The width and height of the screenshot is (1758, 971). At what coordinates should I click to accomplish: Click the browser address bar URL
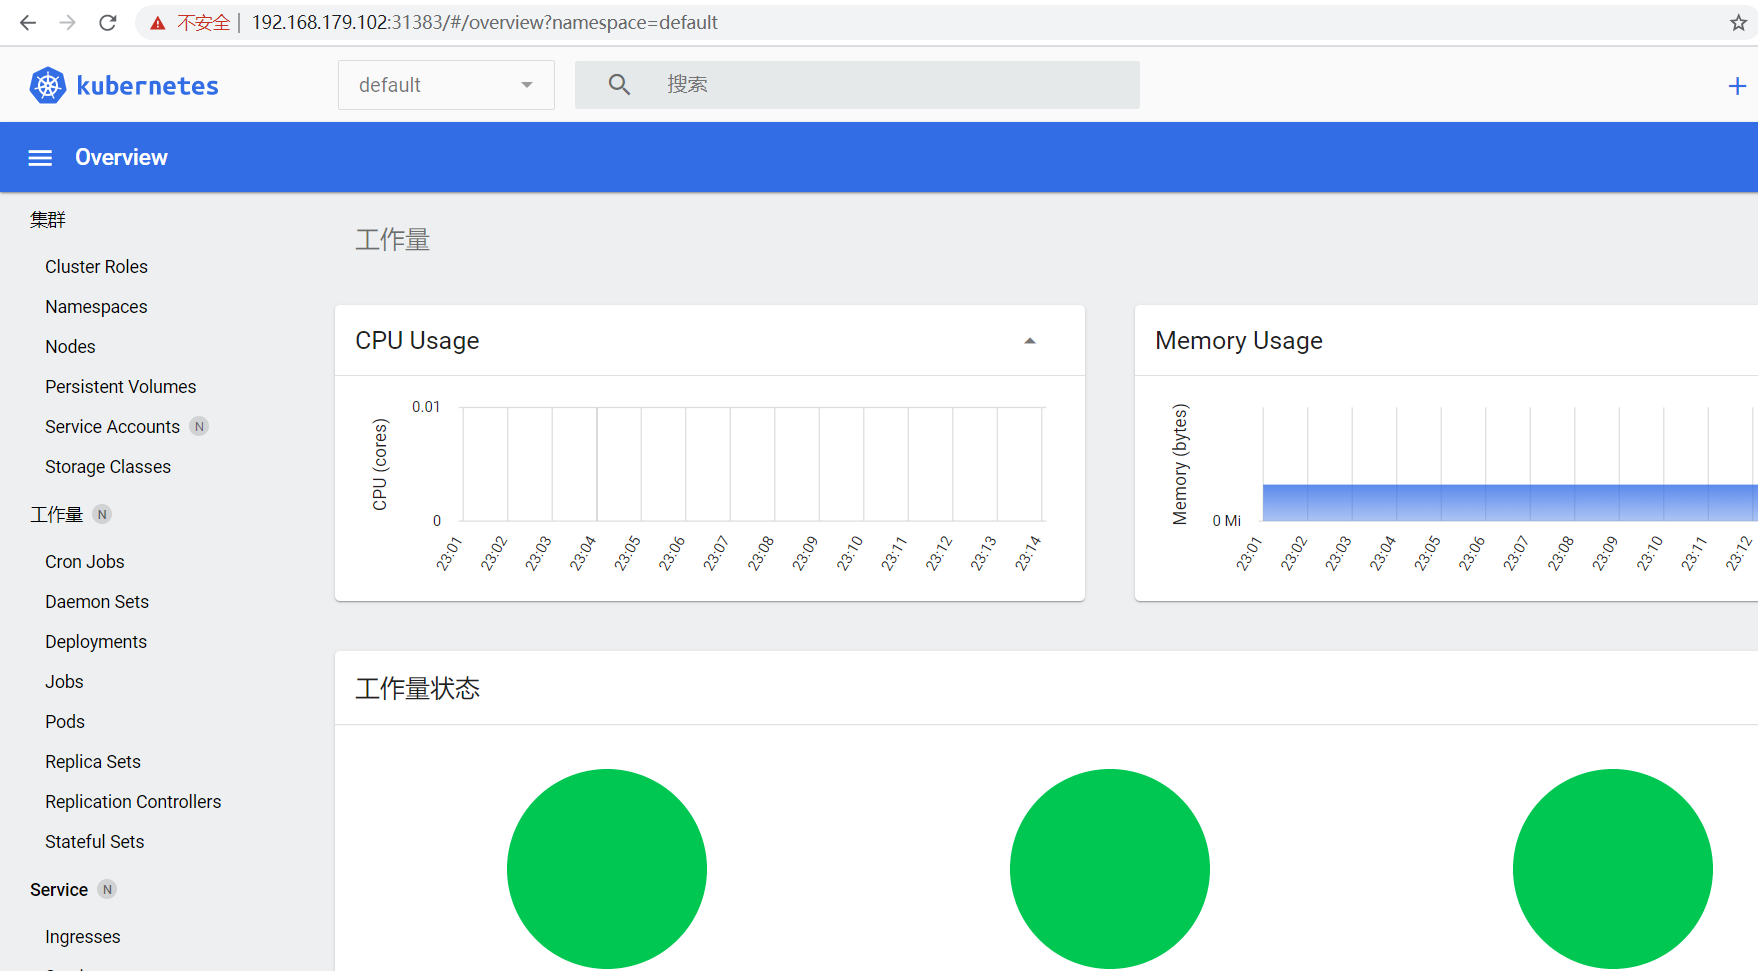click(x=484, y=22)
